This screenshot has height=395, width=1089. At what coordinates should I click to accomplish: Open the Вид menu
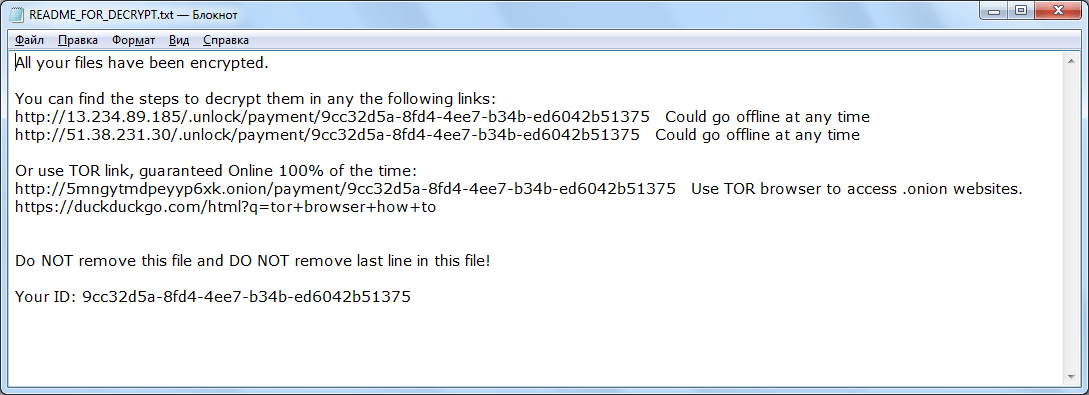coord(179,40)
